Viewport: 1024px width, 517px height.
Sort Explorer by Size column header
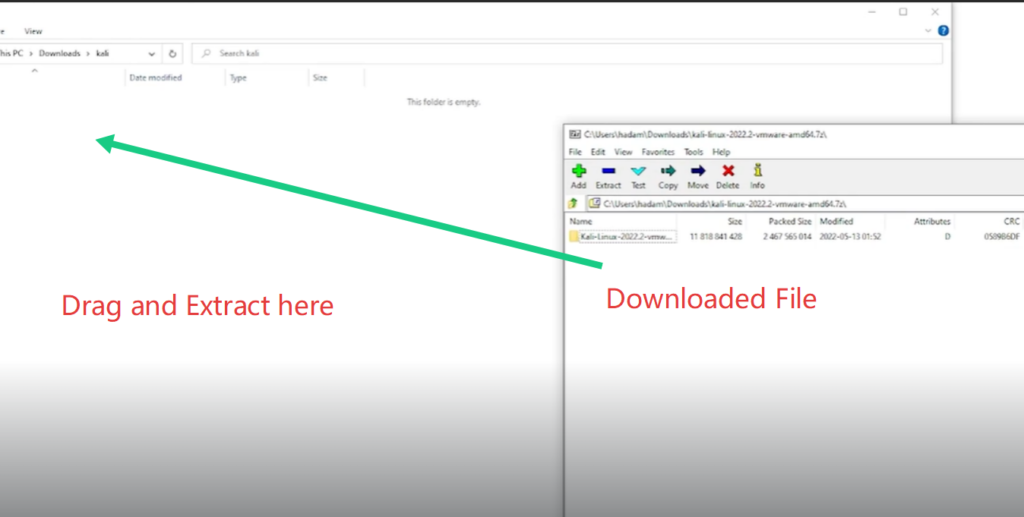tap(320, 78)
